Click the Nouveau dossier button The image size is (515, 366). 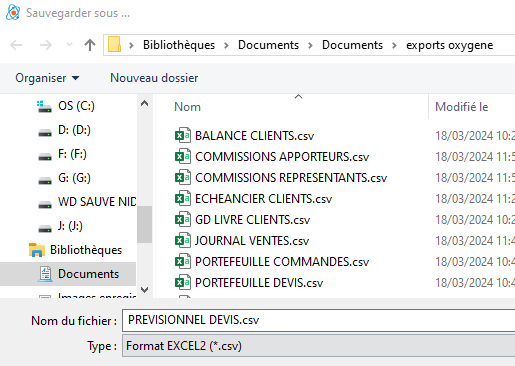click(154, 78)
